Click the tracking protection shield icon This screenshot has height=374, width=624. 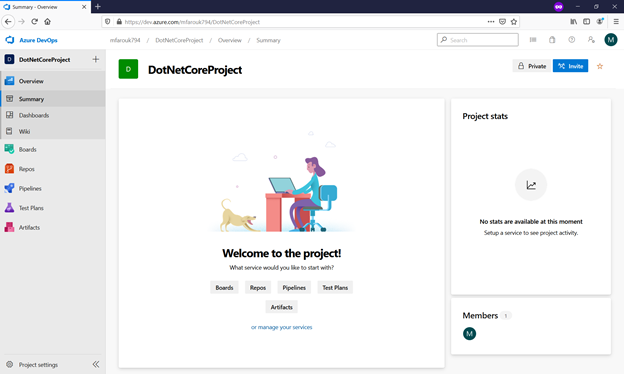click(x=107, y=22)
